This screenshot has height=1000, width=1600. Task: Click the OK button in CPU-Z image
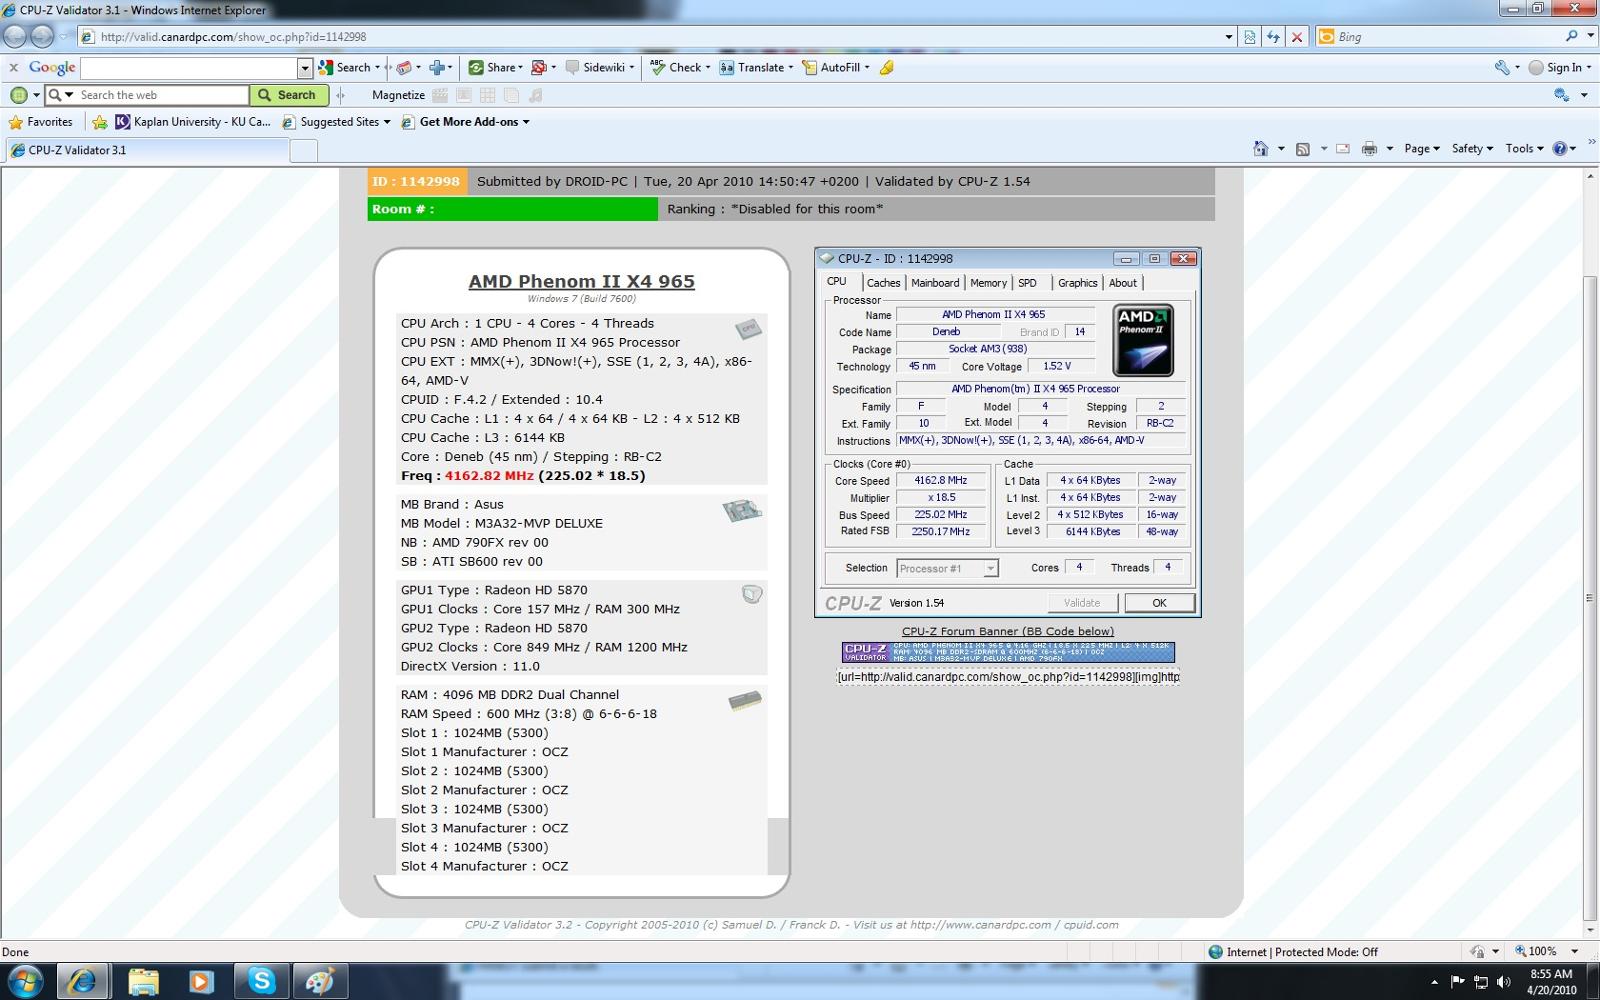click(1159, 603)
